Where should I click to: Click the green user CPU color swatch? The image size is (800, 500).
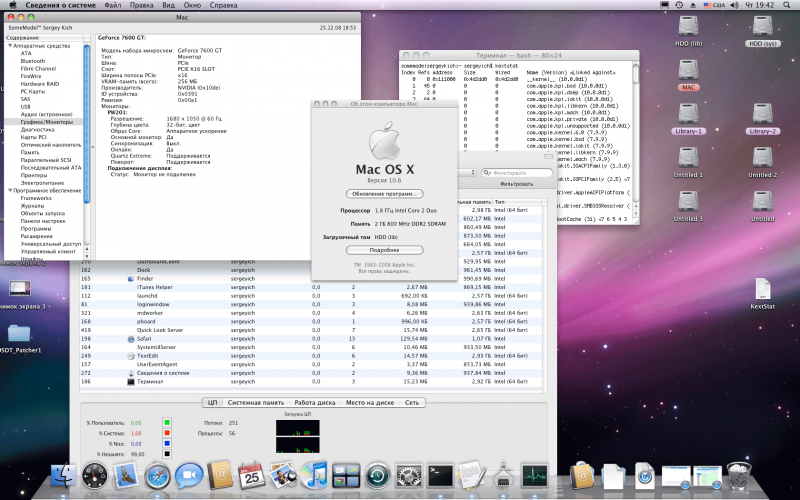[x=167, y=422]
